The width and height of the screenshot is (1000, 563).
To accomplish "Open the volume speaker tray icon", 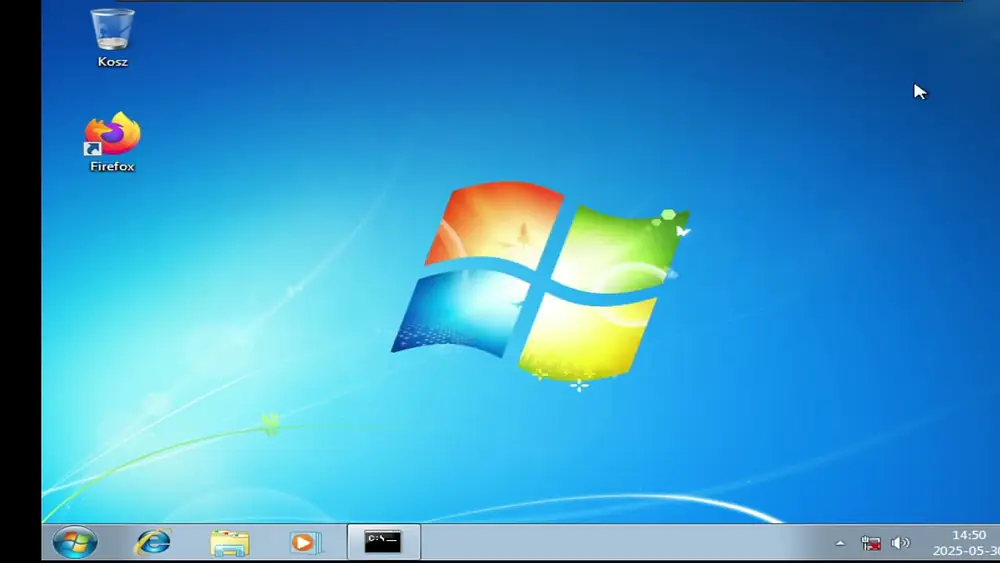I will (x=901, y=543).
